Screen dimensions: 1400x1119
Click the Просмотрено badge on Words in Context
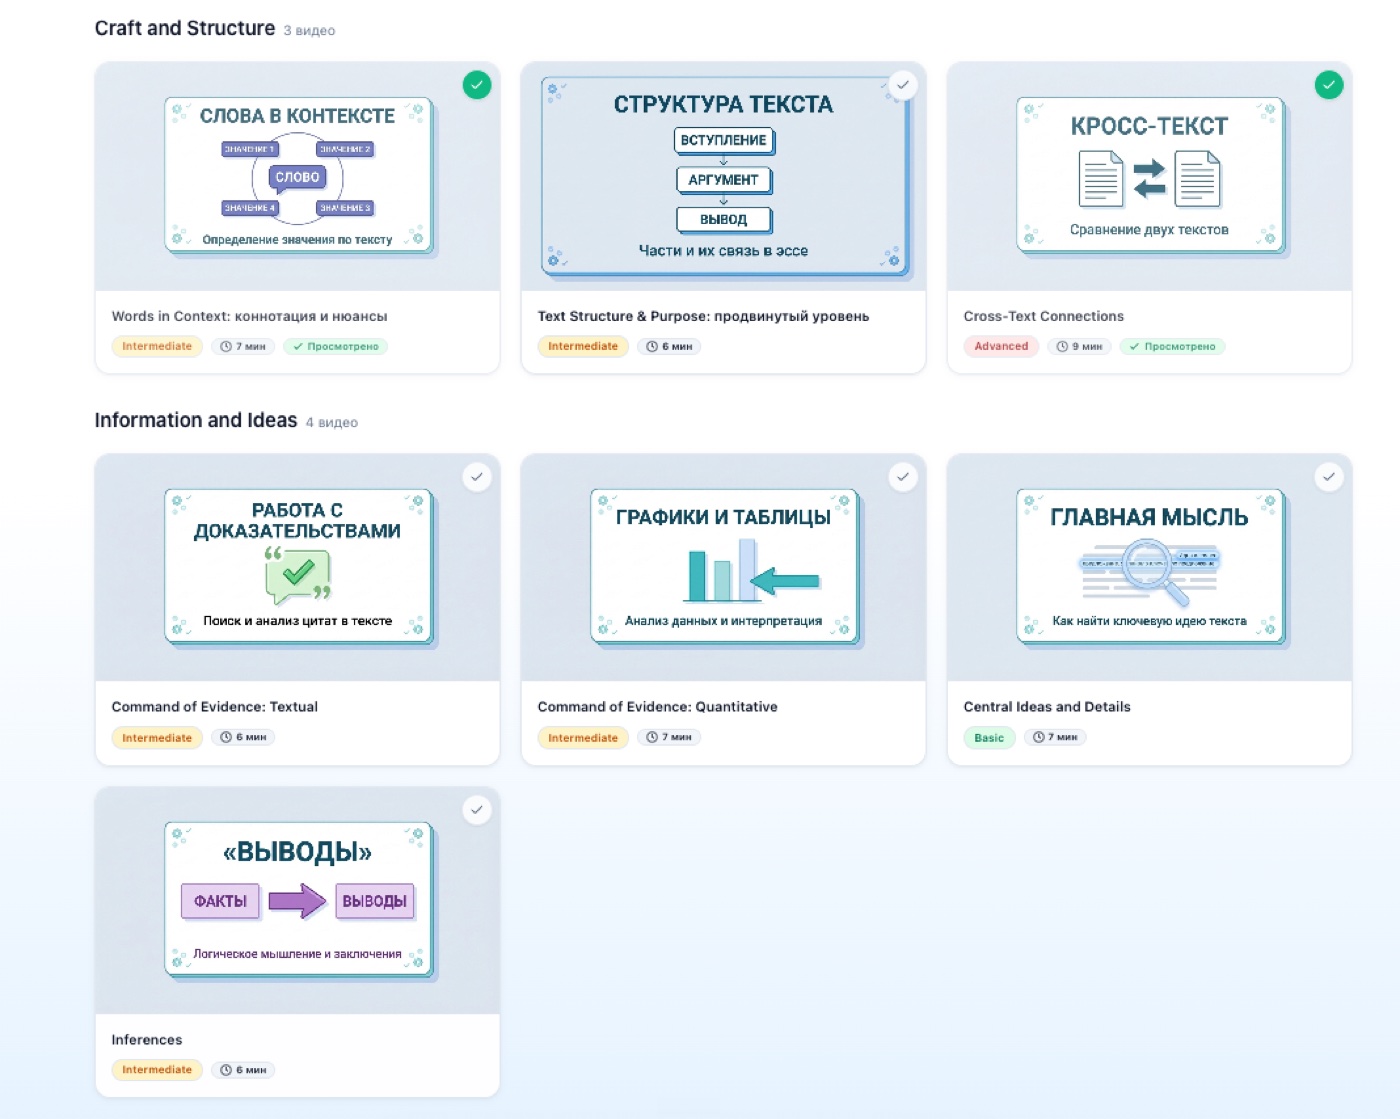coord(336,347)
